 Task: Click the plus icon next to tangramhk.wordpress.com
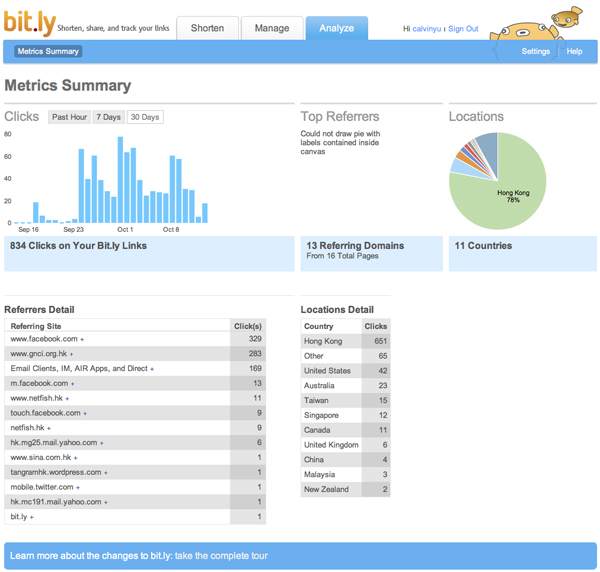click(x=105, y=472)
